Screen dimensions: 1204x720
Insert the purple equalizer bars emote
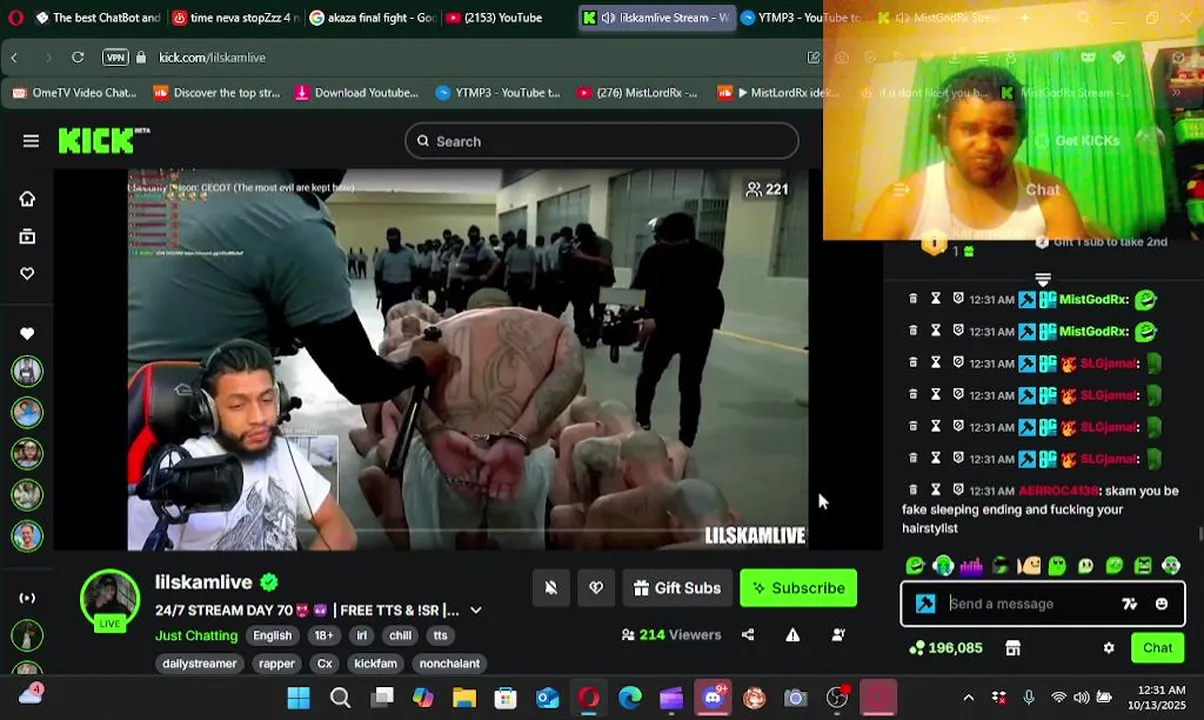[971, 566]
